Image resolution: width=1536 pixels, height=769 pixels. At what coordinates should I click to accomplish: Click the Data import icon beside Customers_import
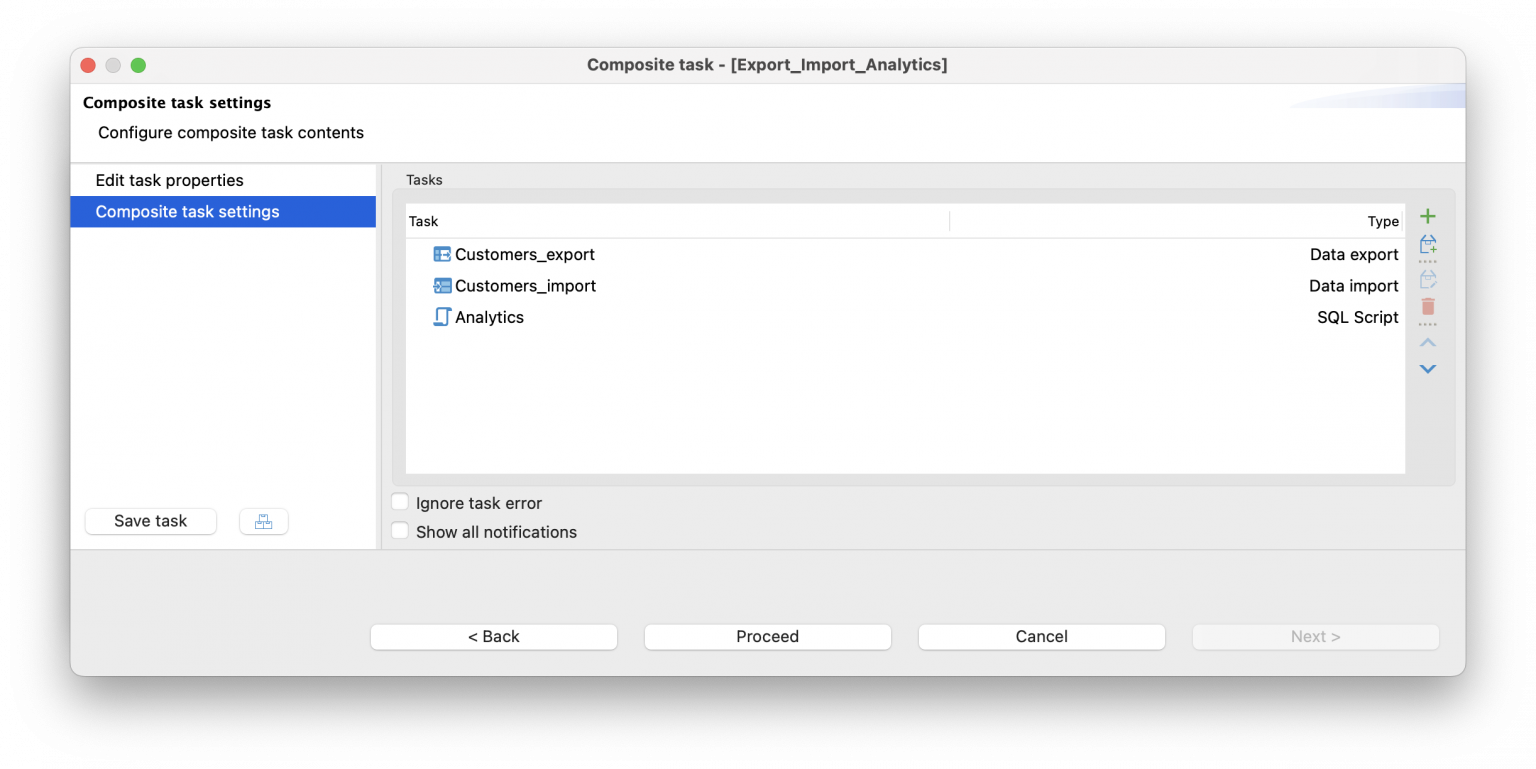coord(441,285)
